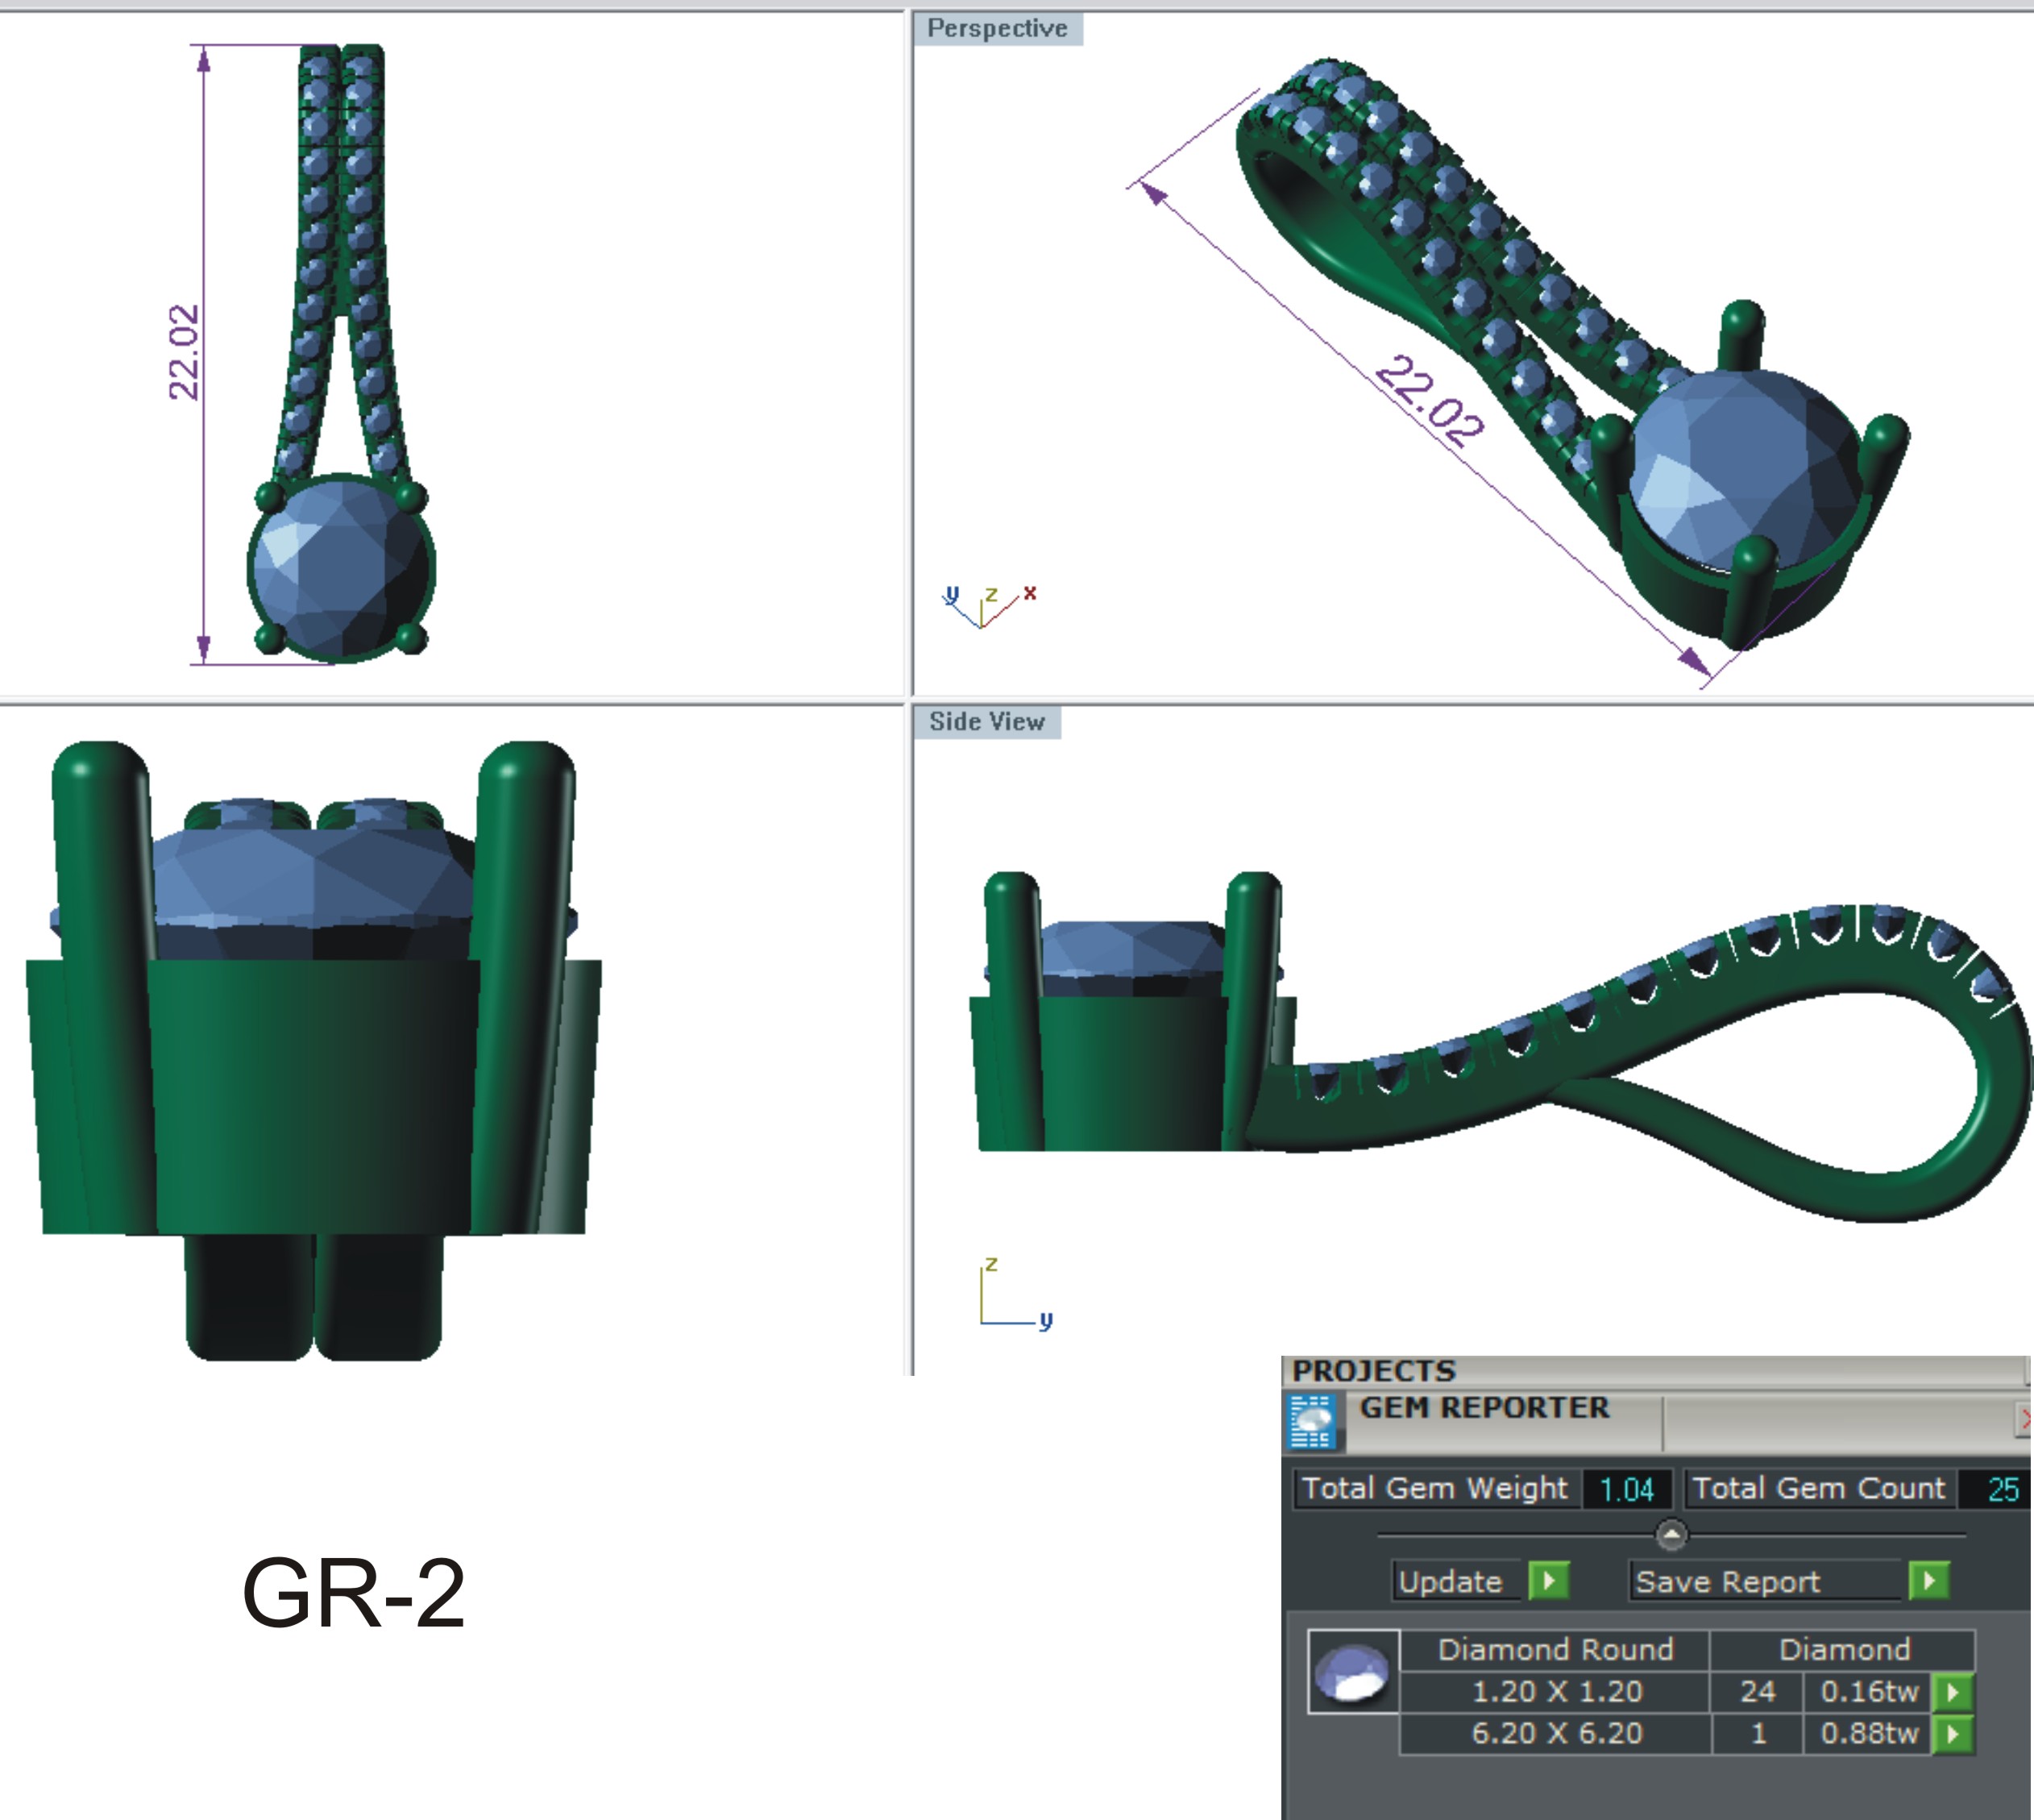Click the green arrow next to Save Report
Screen dimensions: 2034x1820
point(1929,1581)
